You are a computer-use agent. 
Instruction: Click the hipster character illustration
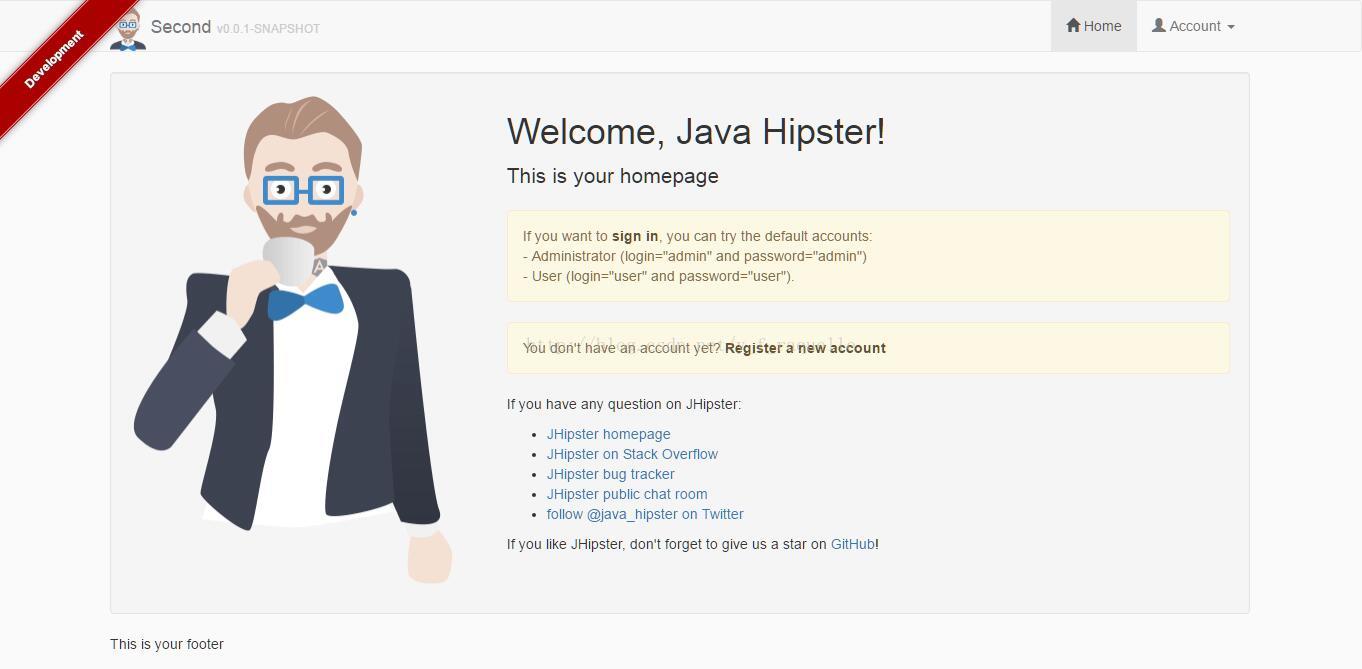point(293,340)
